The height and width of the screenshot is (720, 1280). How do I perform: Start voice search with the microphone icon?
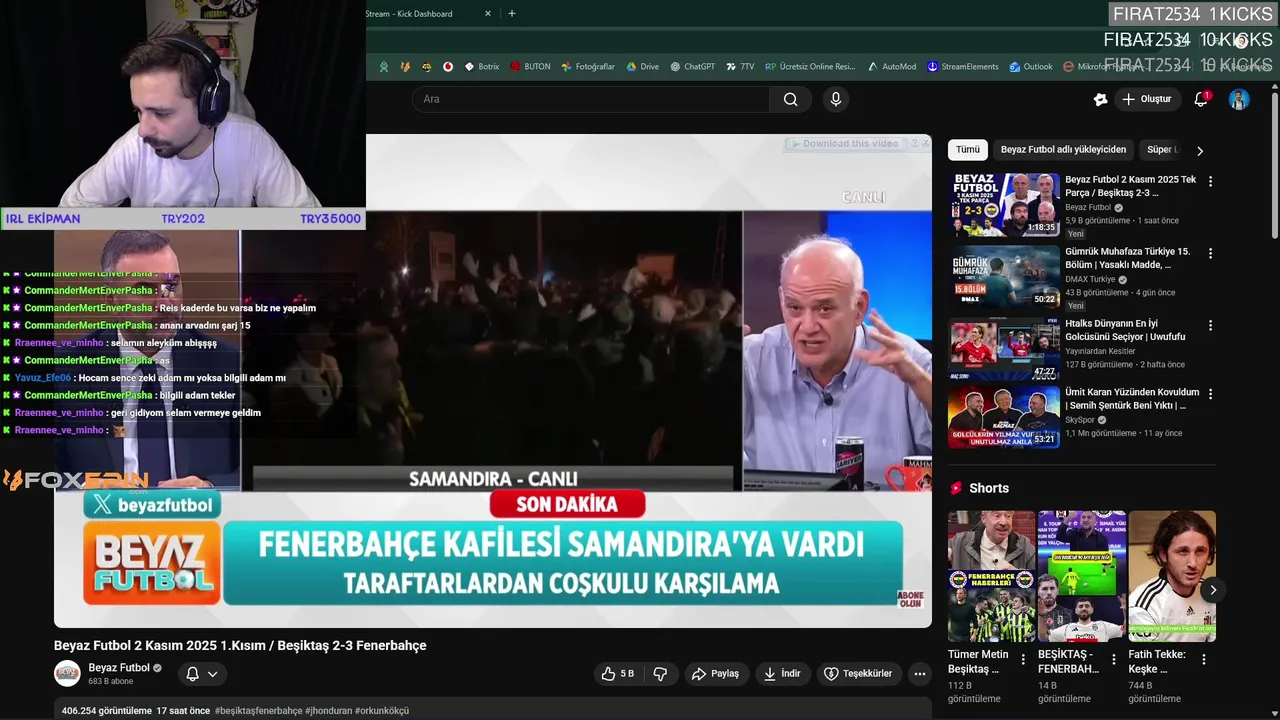click(x=836, y=99)
